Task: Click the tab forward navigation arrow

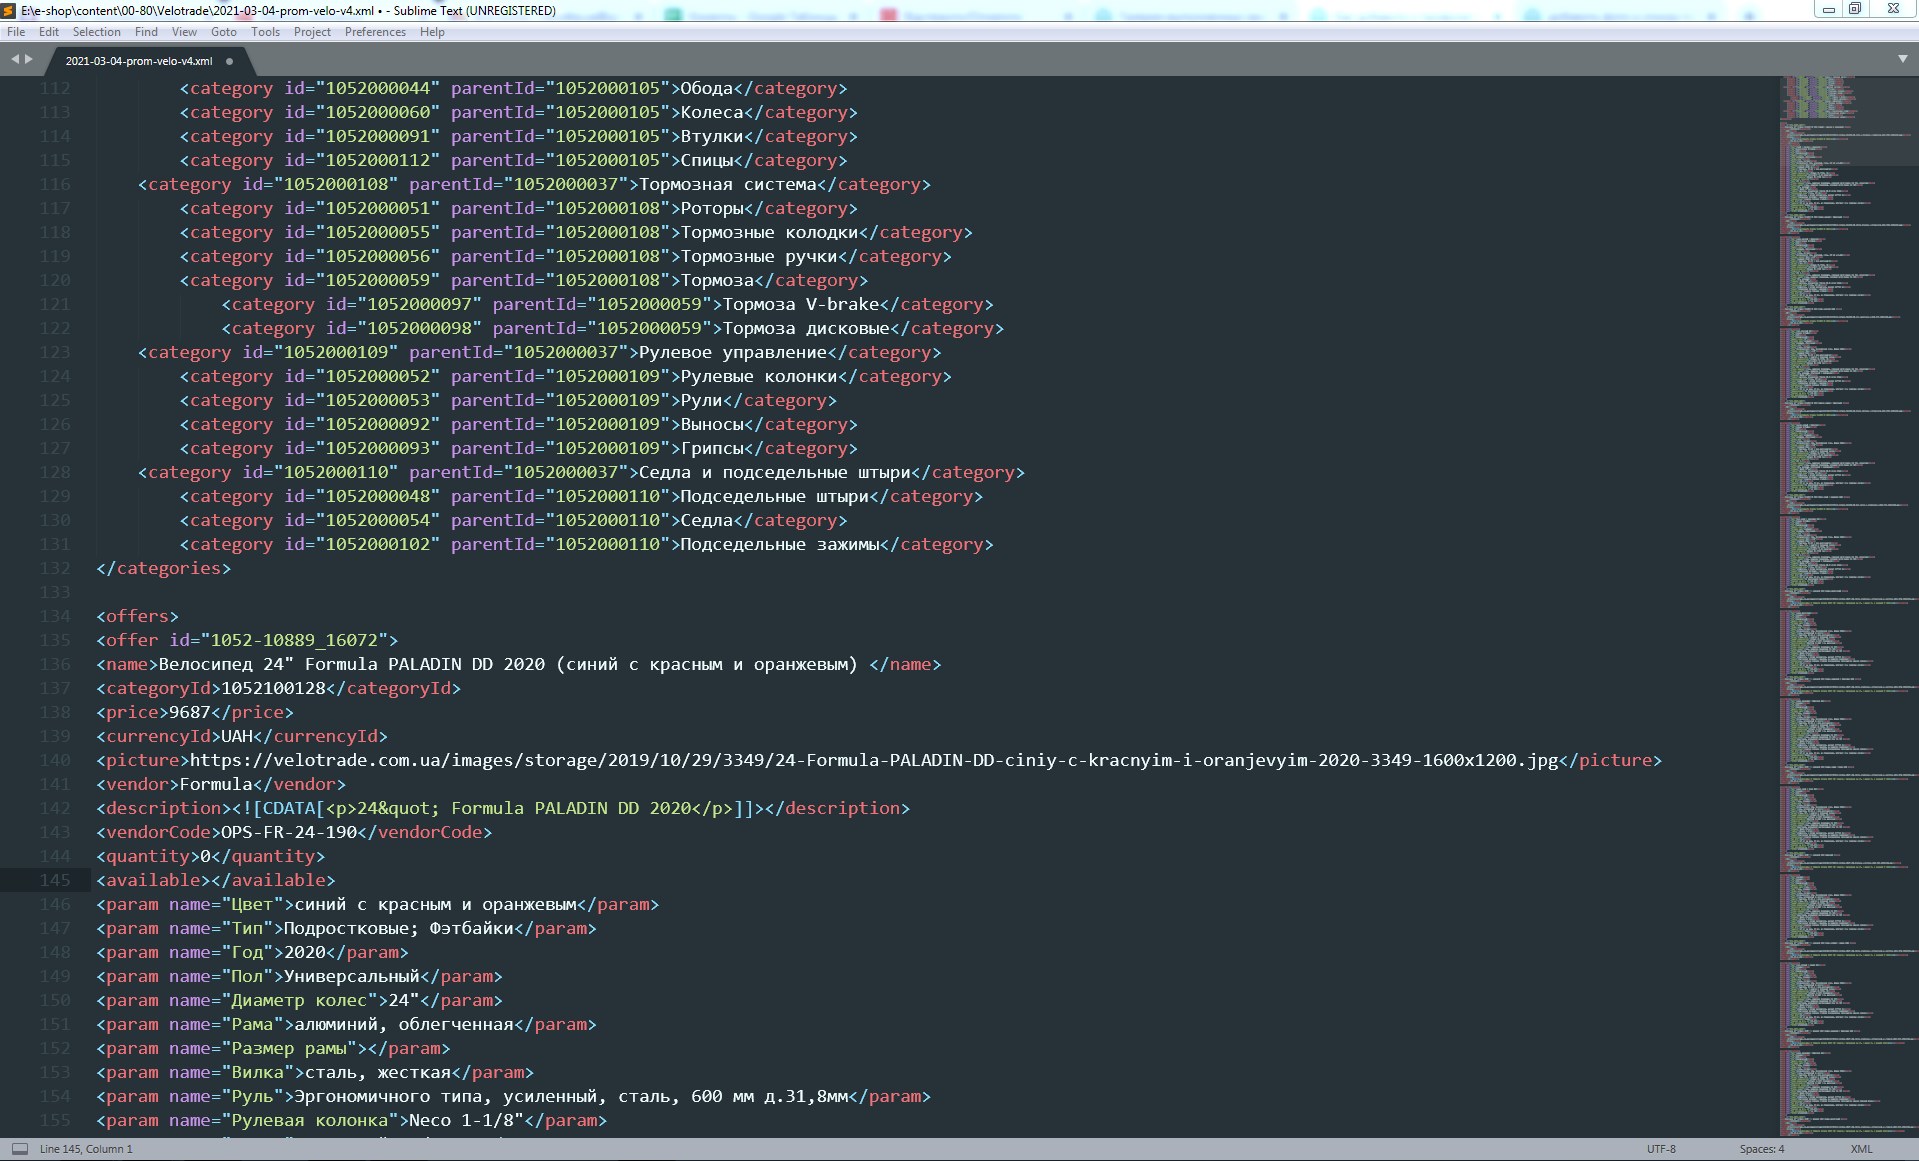Action: (28, 60)
